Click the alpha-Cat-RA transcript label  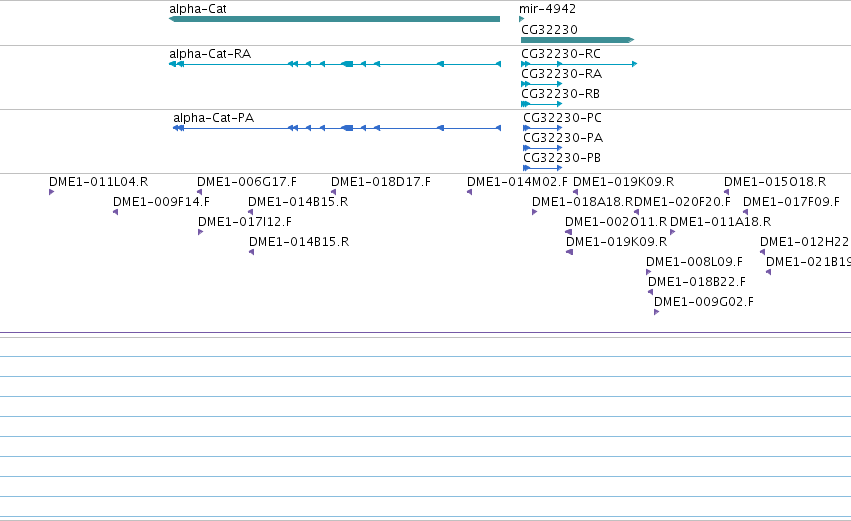tap(210, 54)
